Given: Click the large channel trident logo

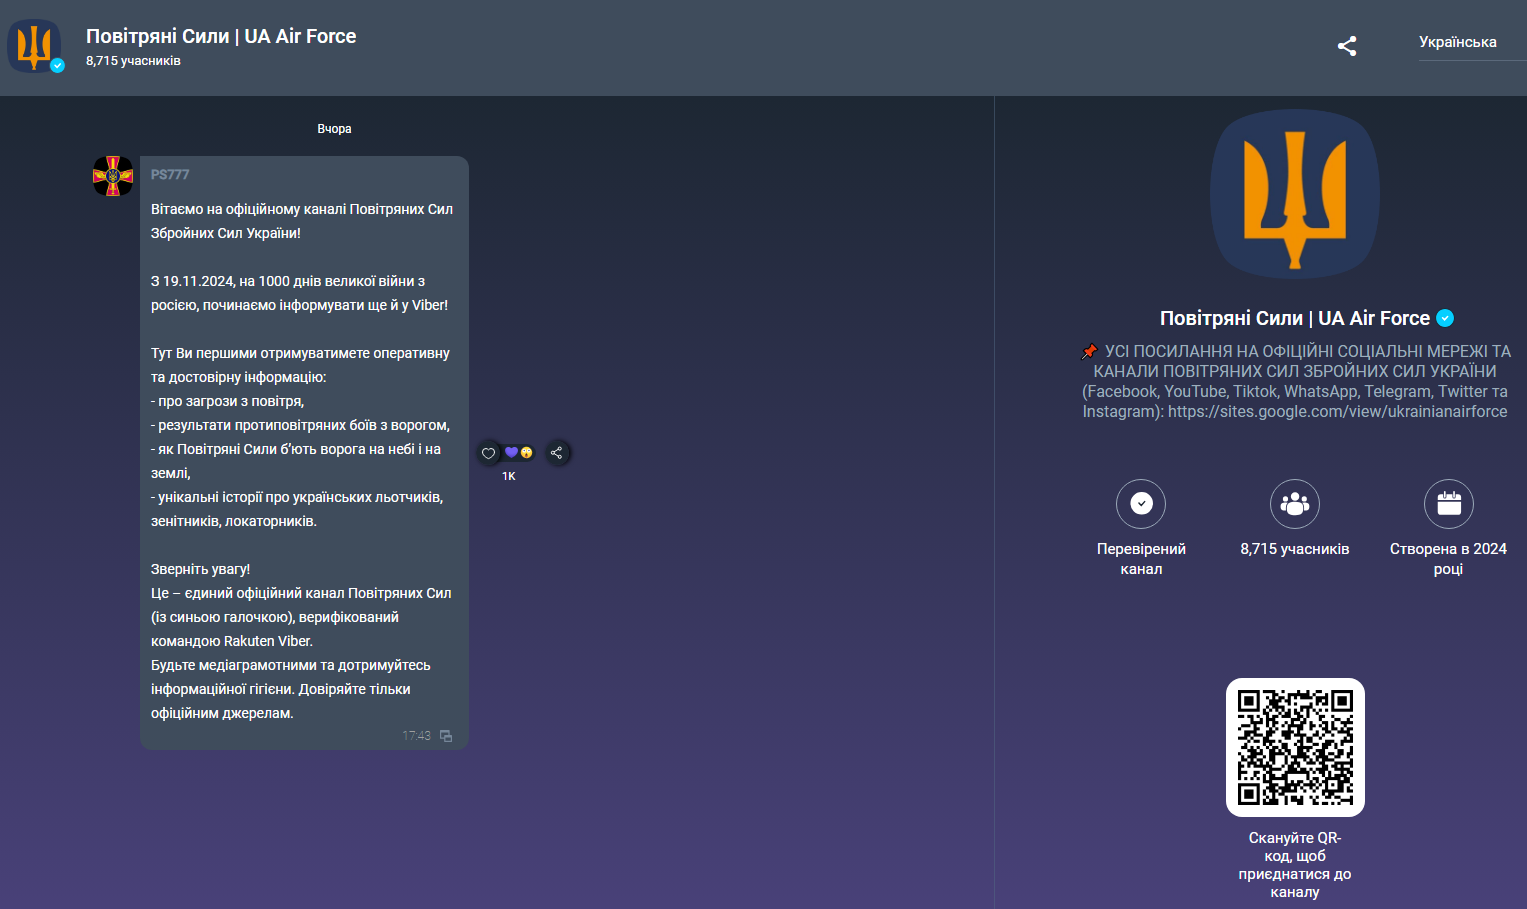Looking at the screenshot, I should point(1295,194).
